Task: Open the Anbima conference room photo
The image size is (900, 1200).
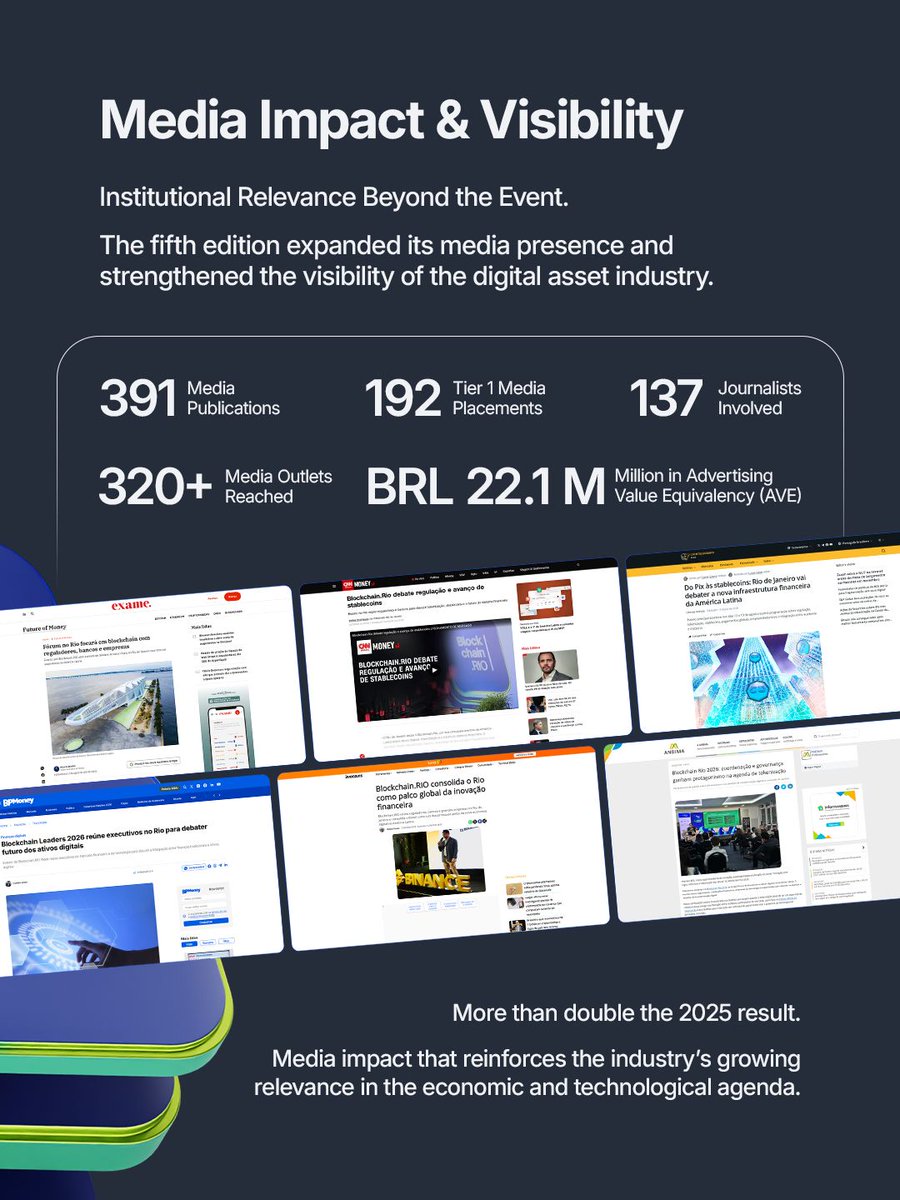Action: [729, 832]
